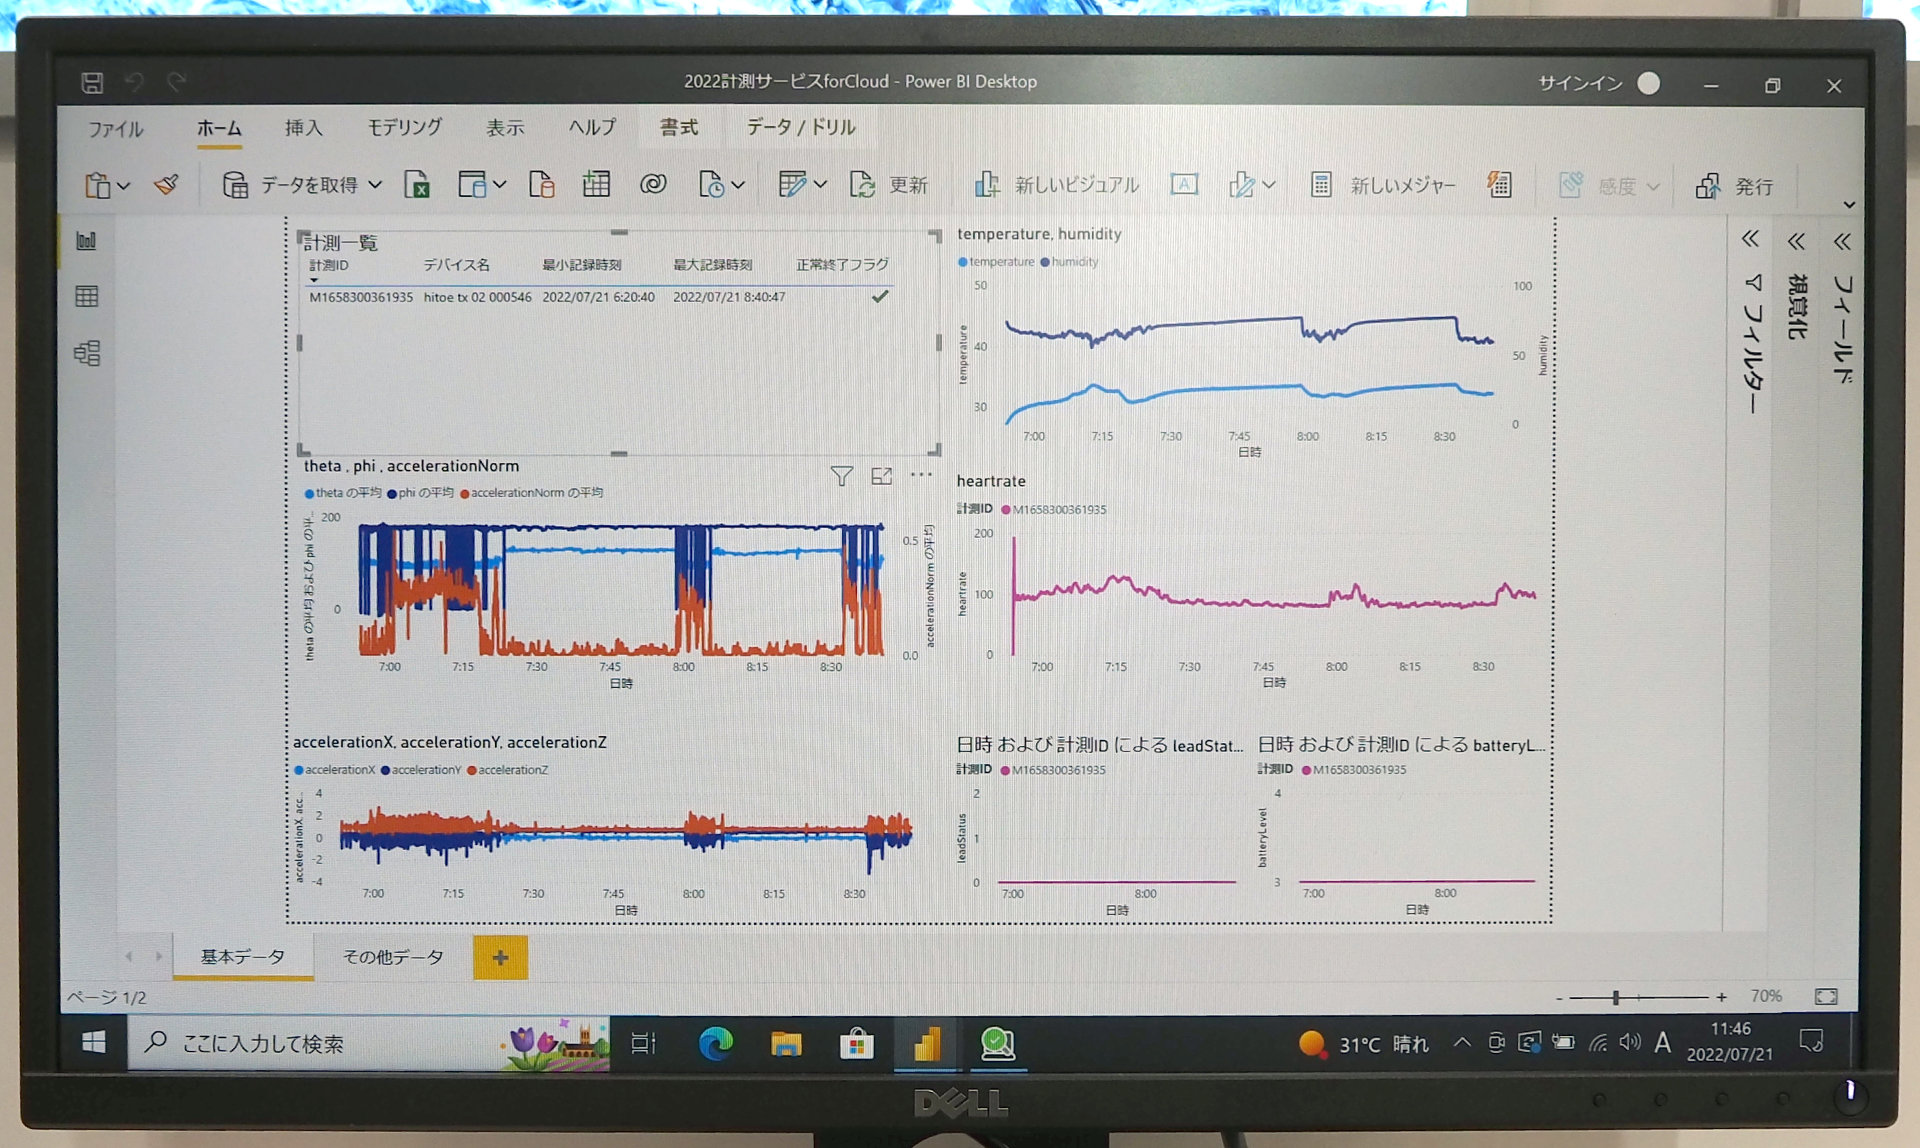The image size is (1920, 1148).
Task: Open the ファイル menu
Action: coord(116,129)
